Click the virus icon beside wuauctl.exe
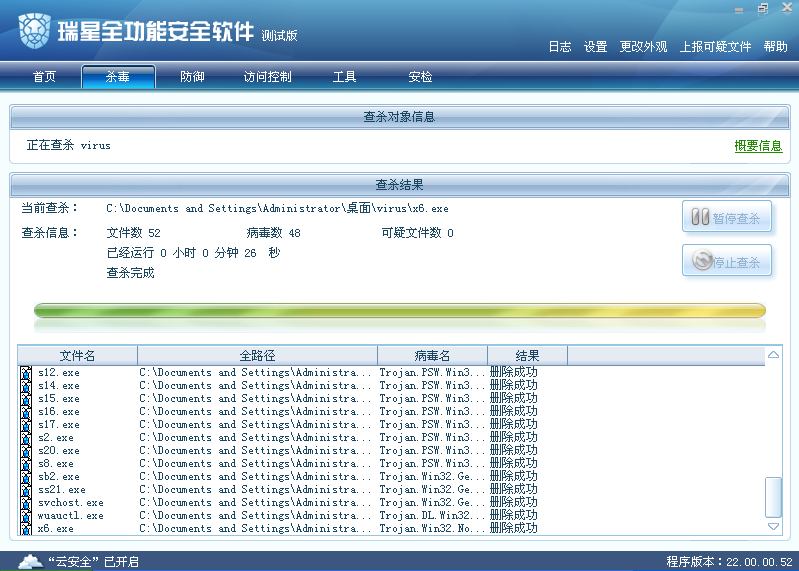This screenshot has height=571, width=799. click(x=25, y=516)
